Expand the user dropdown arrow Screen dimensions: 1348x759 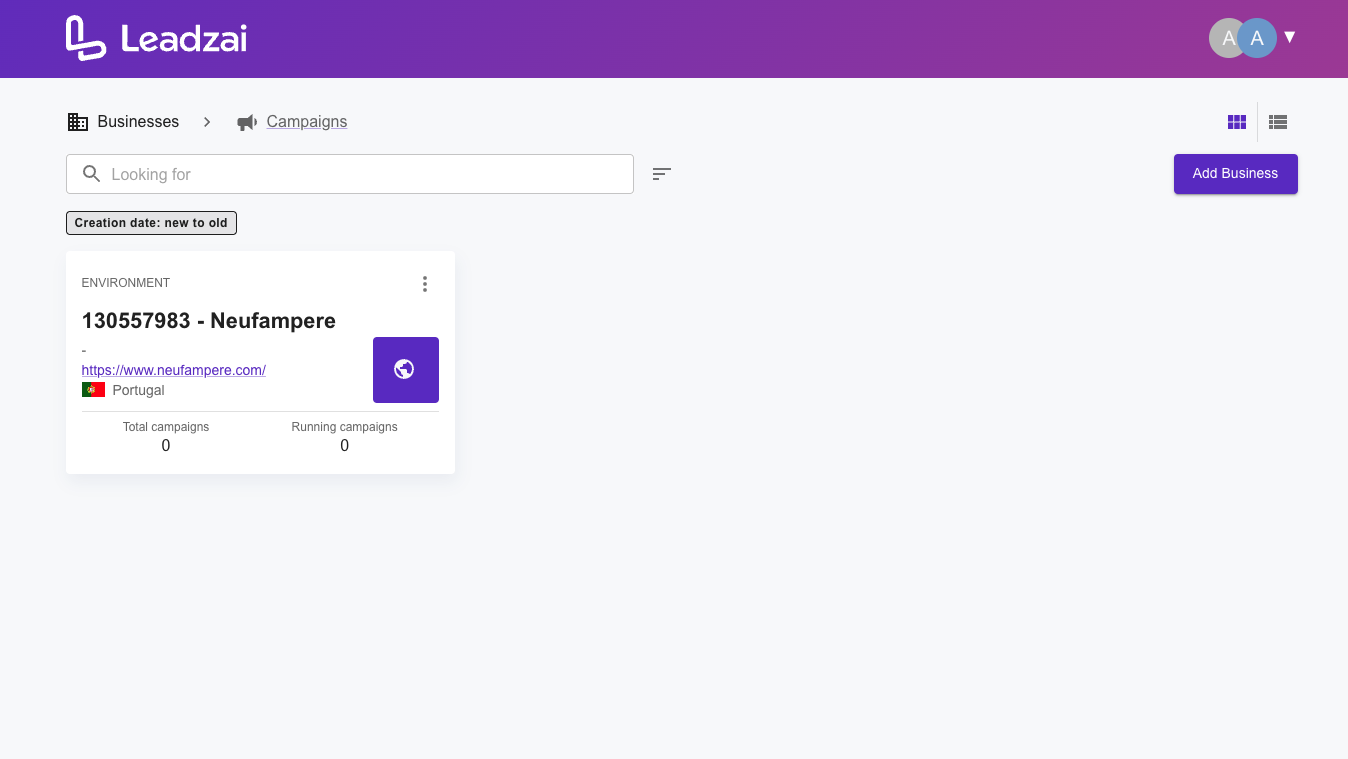(1290, 37)
